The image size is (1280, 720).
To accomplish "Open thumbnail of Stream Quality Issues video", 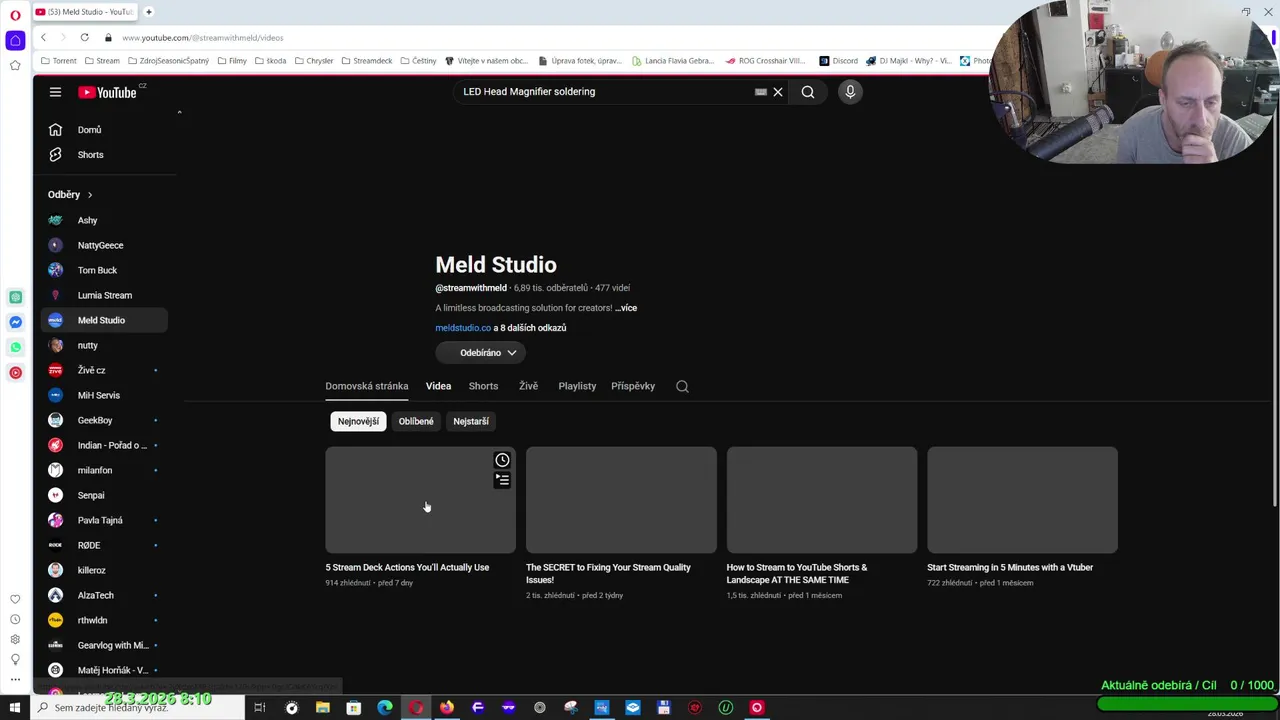I will click(x=621, y=500).
